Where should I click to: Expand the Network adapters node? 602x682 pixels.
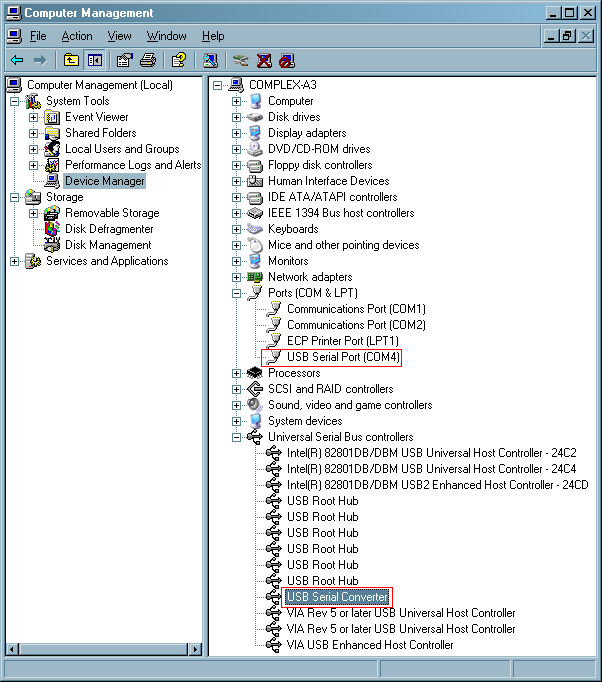coord(237,277)
